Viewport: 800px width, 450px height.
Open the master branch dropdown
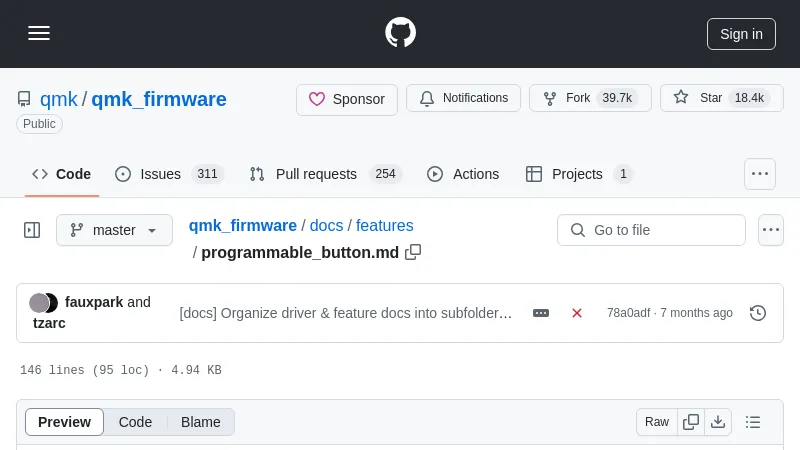(x=114, y=230)
